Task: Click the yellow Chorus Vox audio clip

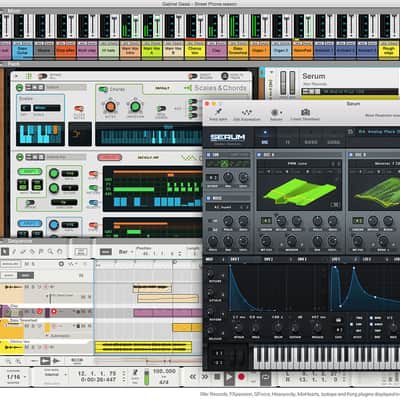Action: pos(143,347)
